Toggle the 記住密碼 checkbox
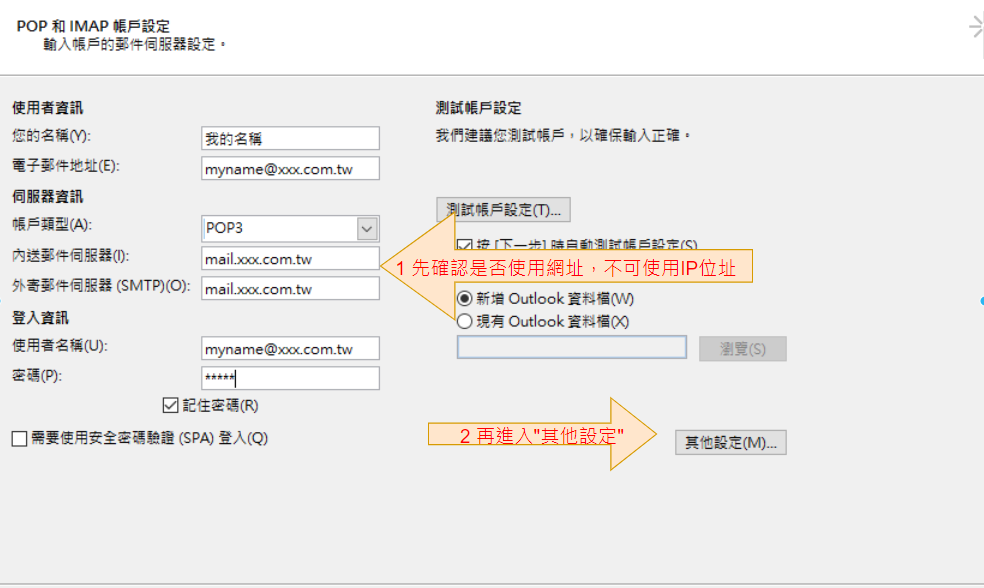The height and width of the screenshot is (588, 984). tap(170, 405)
